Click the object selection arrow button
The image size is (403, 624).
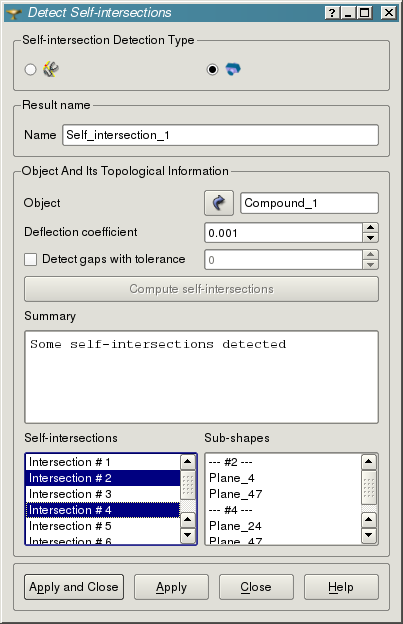[218, 203]
